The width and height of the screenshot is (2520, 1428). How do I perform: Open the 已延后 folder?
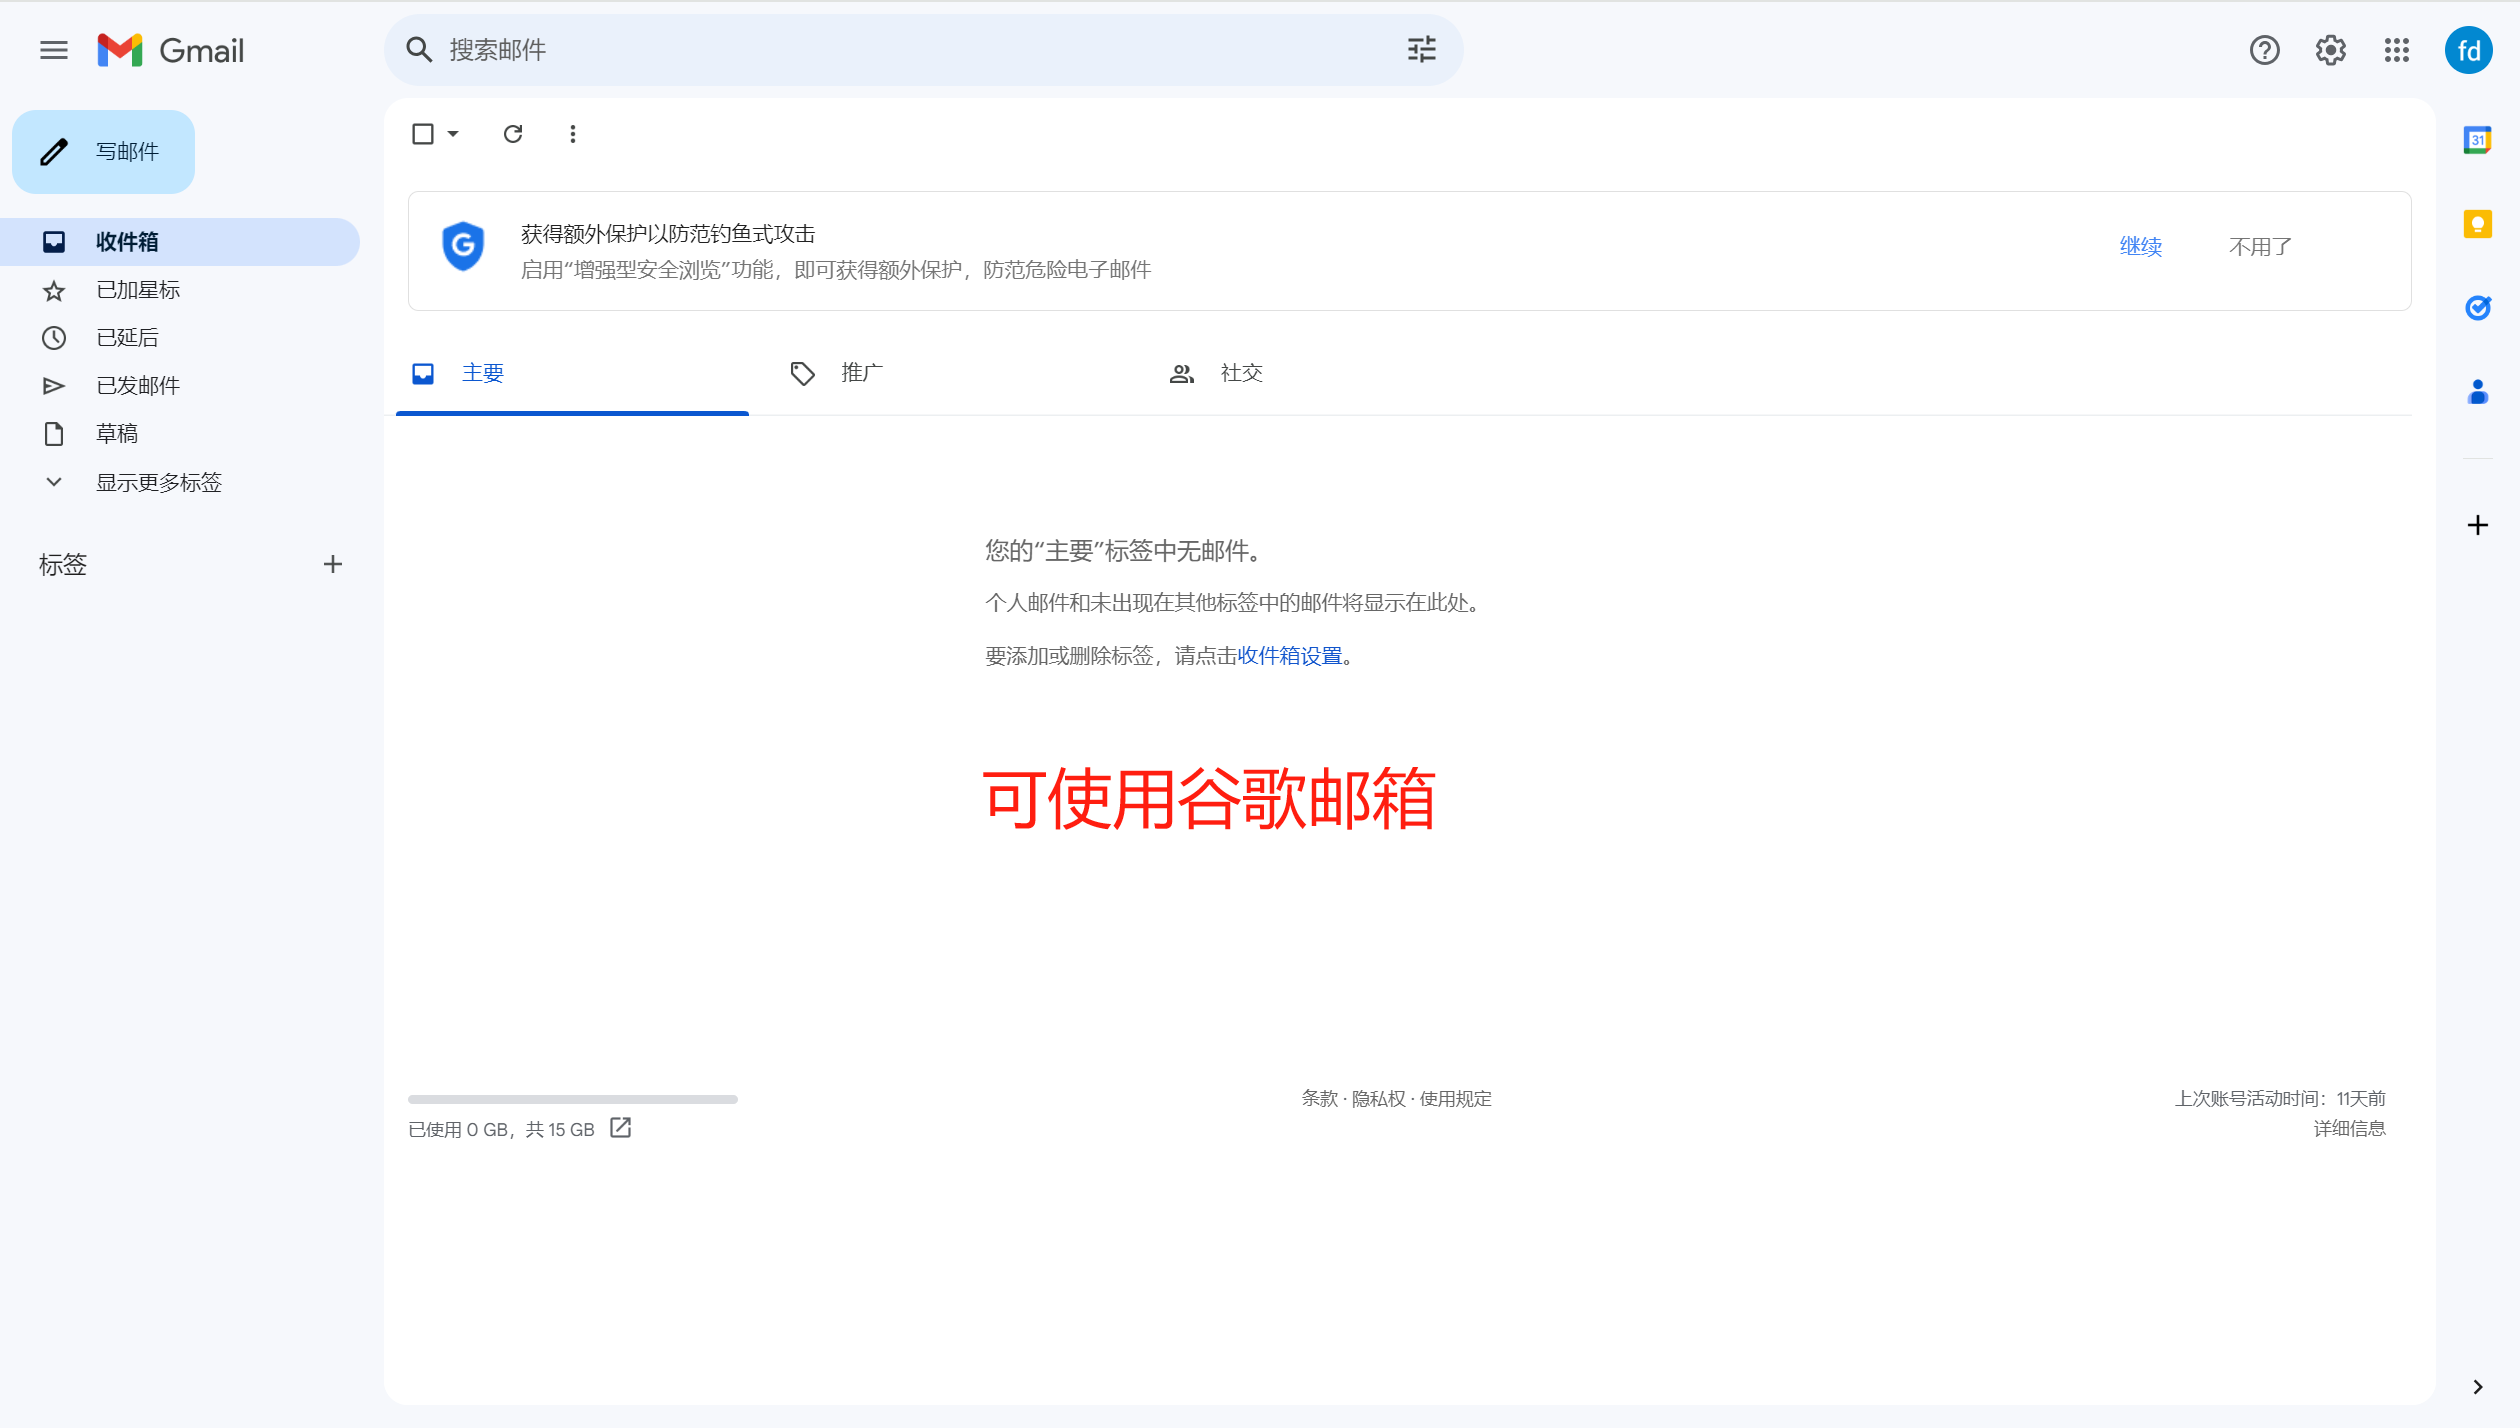coord(180,338)
